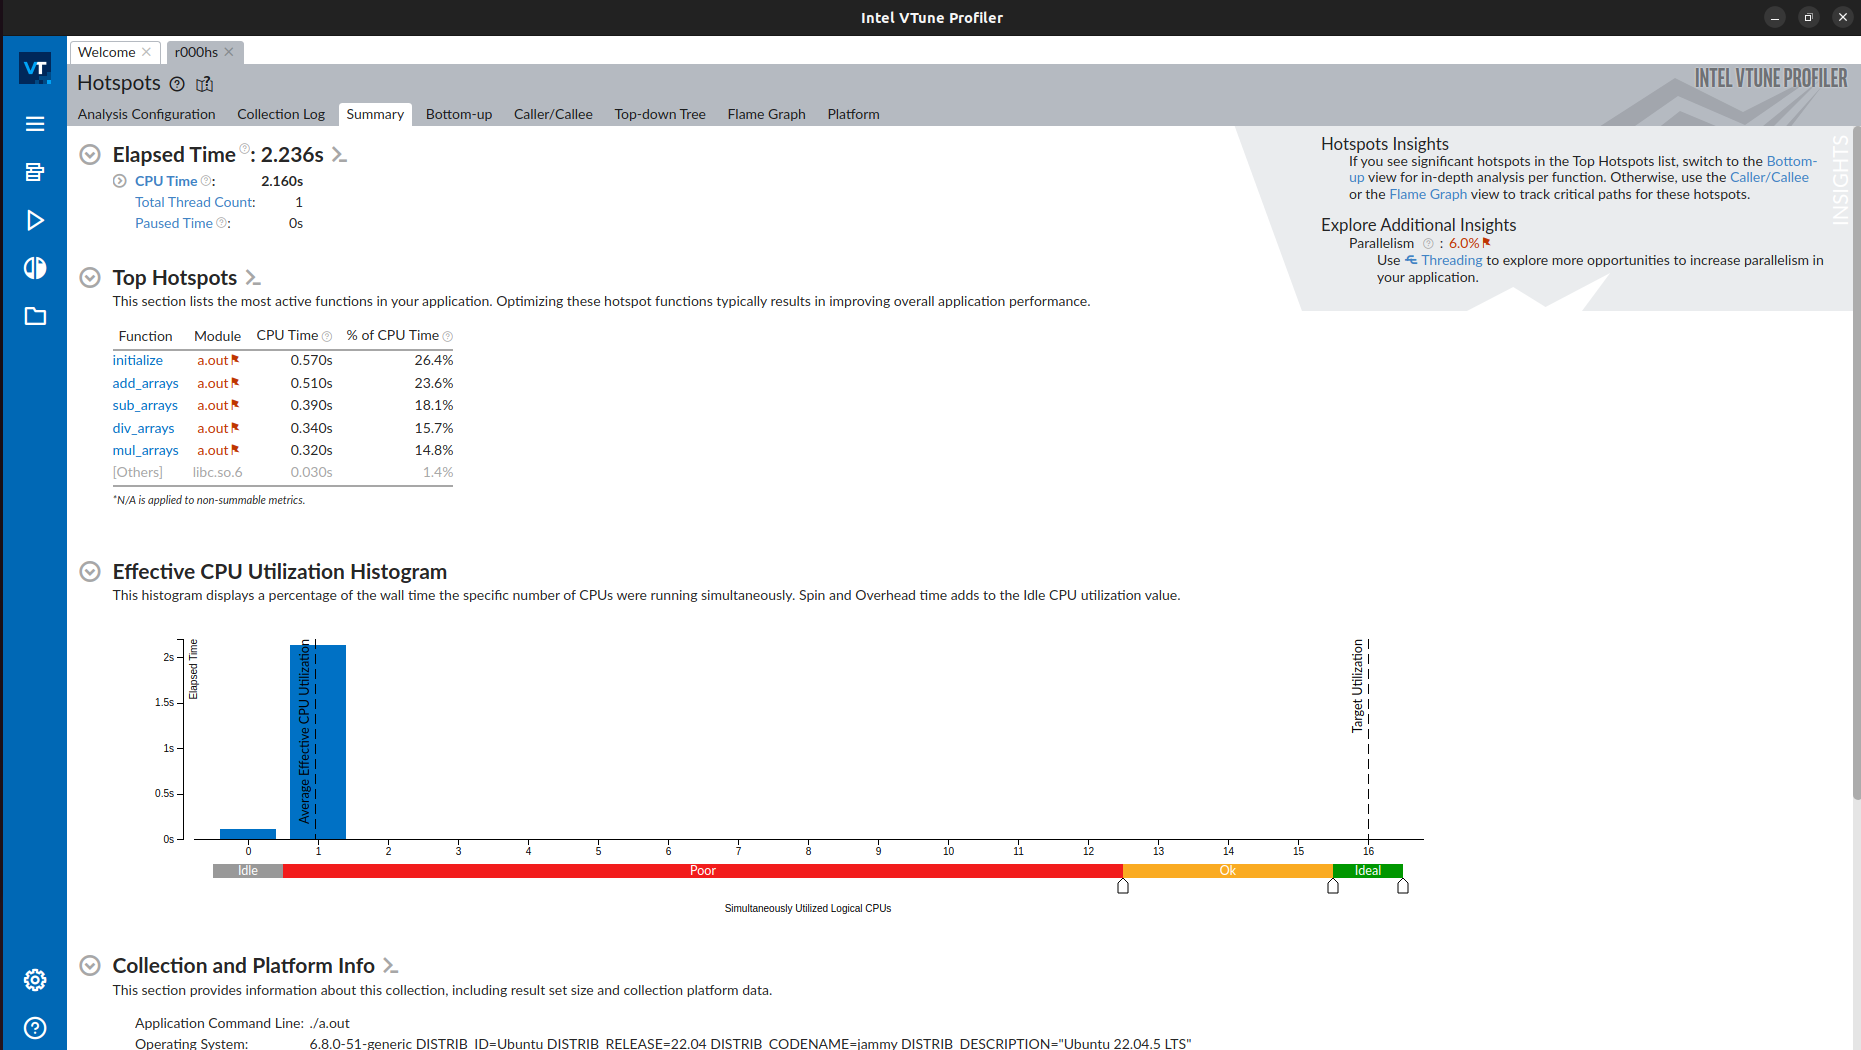Viewport: 1861px width, 1050px height.
Task: Collapse the Effective CPU Utilization Histogram section
Action: (89, 571)
